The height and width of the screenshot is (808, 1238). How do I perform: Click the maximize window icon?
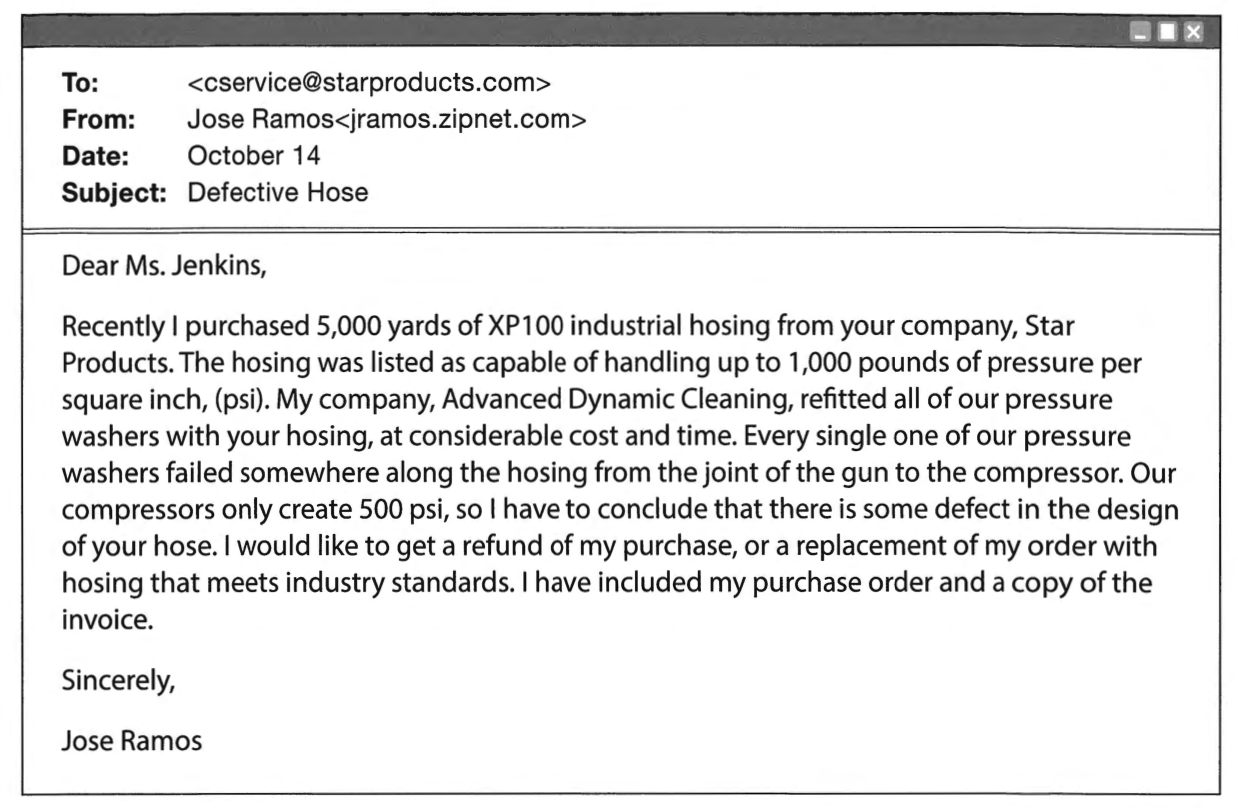click(x=1165, y=33)
